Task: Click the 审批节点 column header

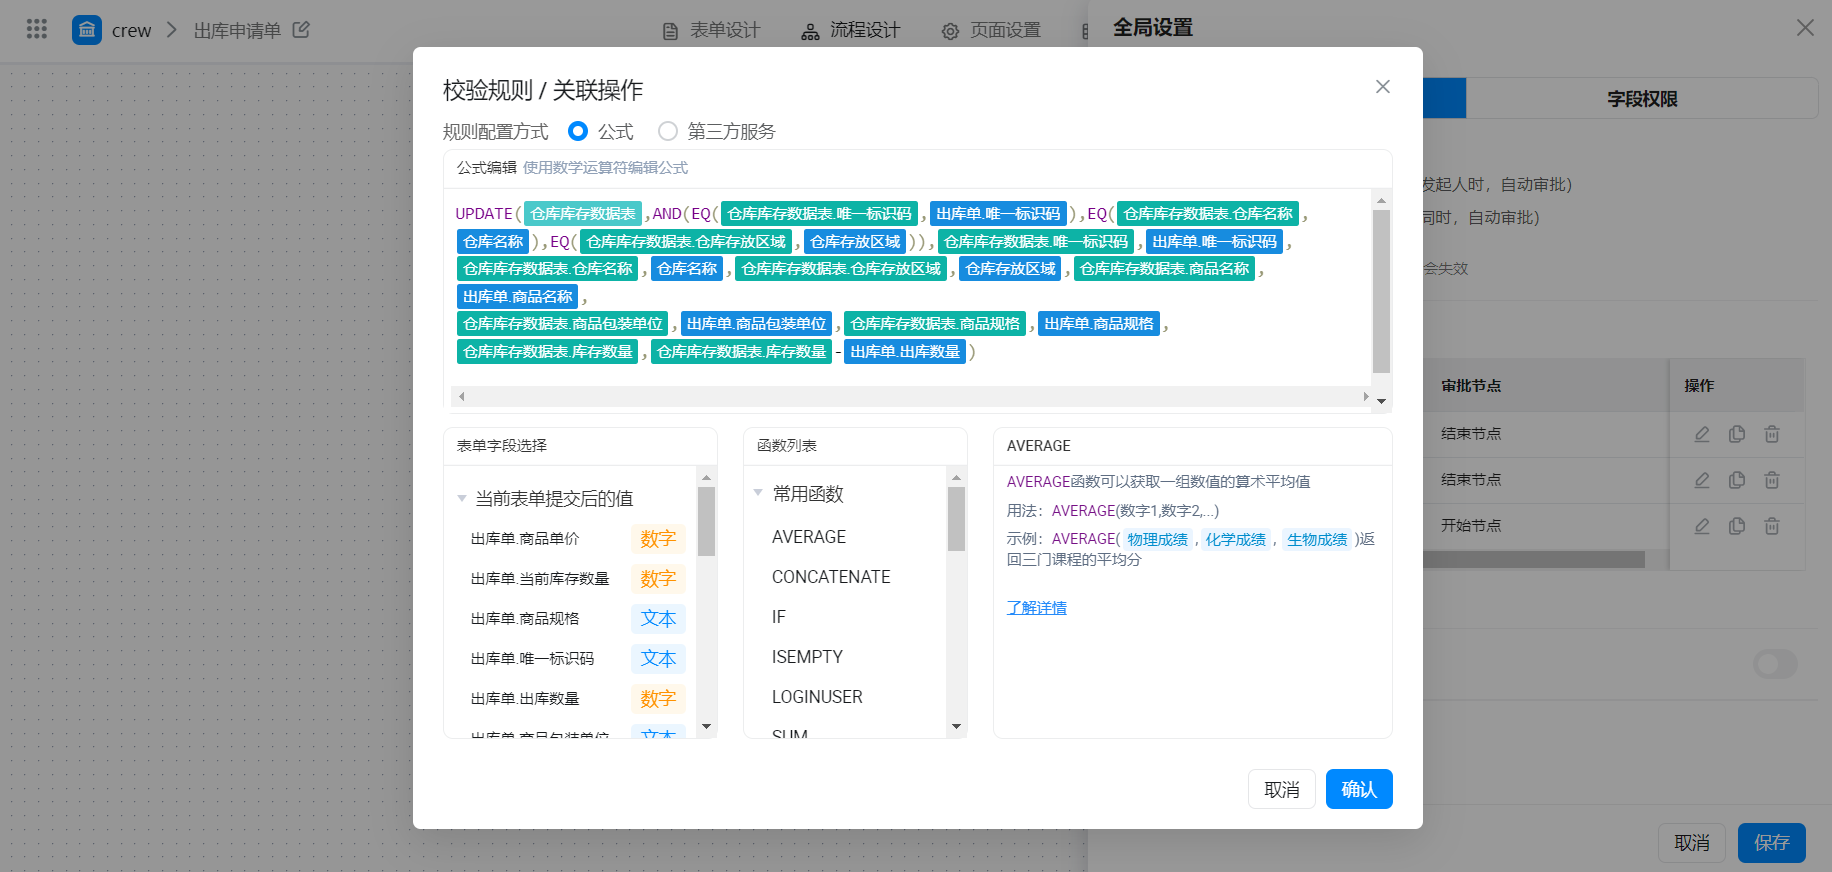Action: (1471, 386)
